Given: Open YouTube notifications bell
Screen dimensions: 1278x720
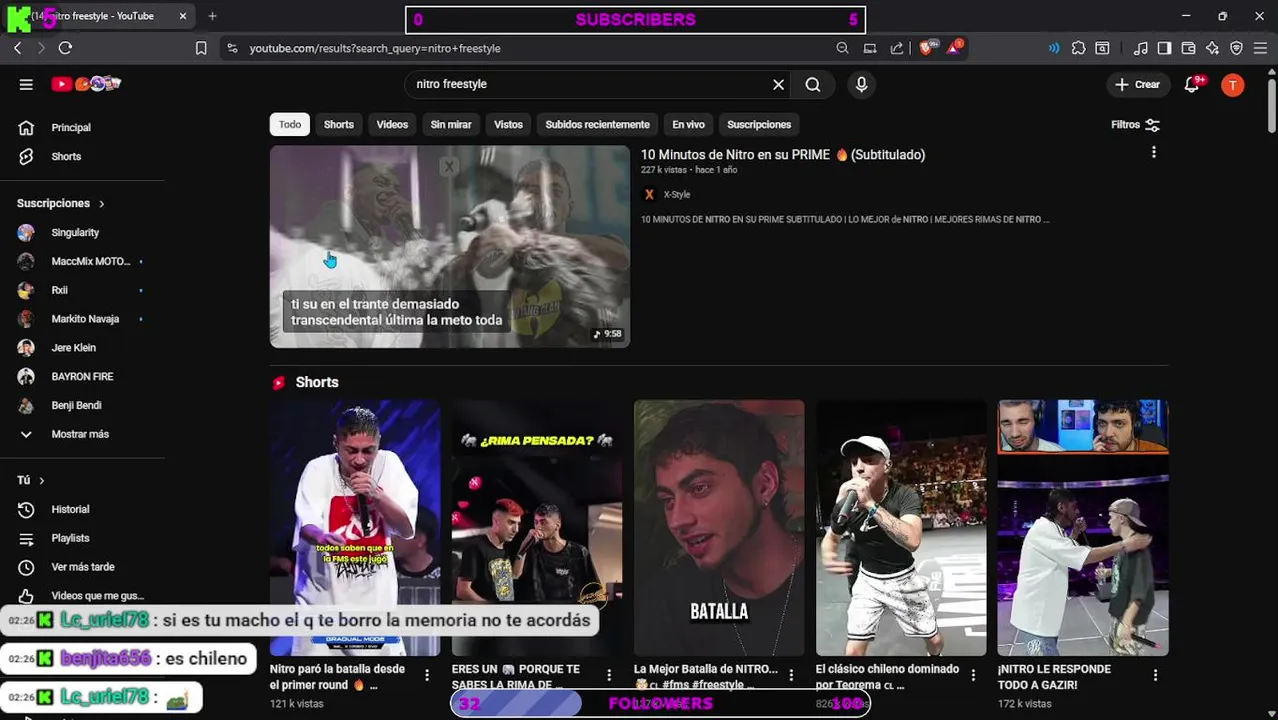Looking at the screenshot, I should point(1192,84).
